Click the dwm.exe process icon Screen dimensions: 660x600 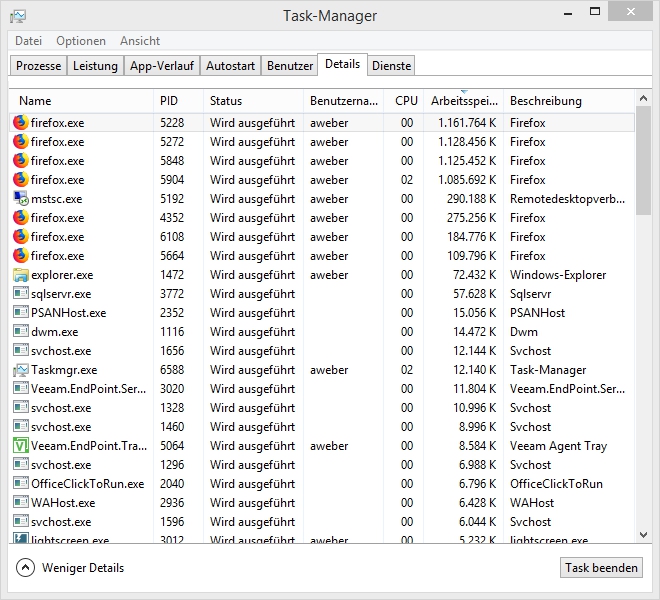pos(21,332)
